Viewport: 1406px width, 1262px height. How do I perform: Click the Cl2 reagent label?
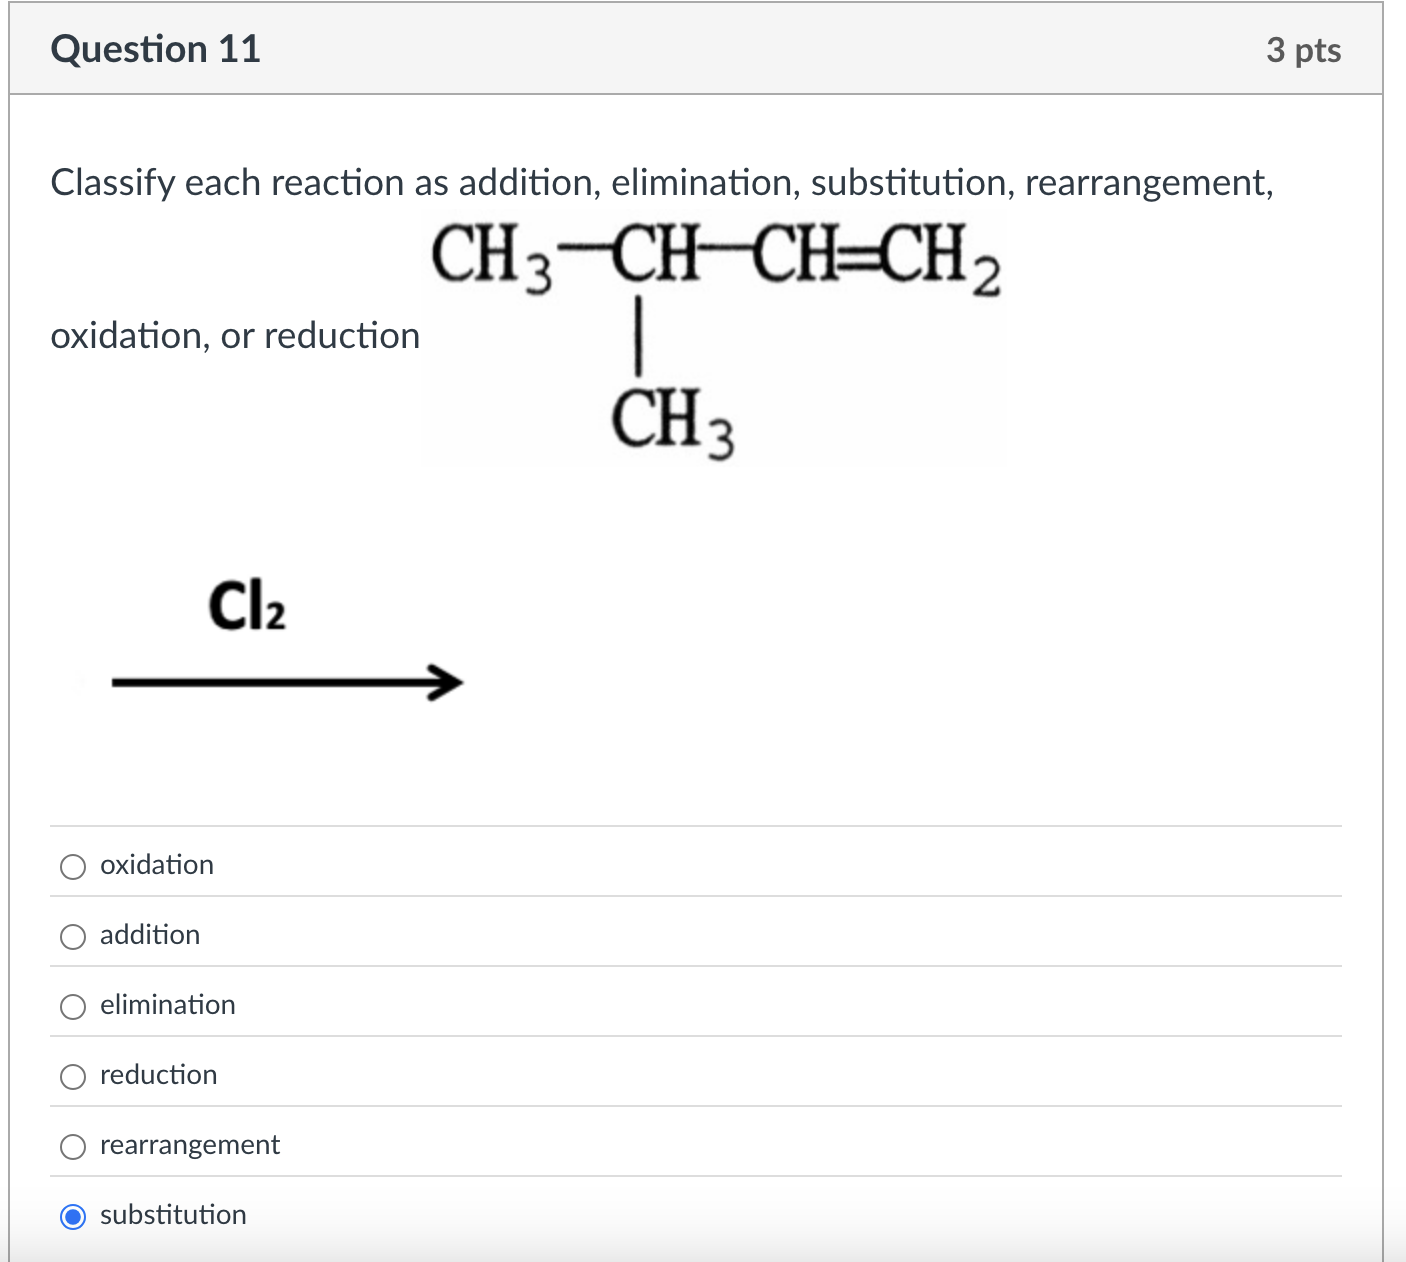coord(246,607)
